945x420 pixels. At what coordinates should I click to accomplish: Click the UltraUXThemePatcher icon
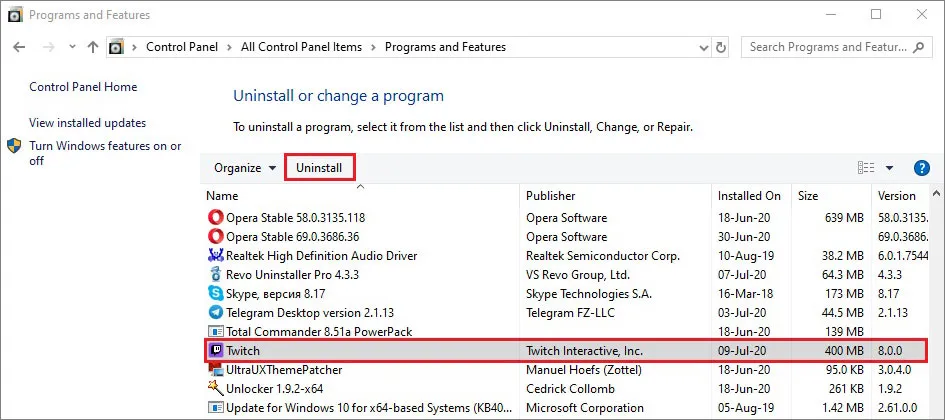(x=215, y=369)
